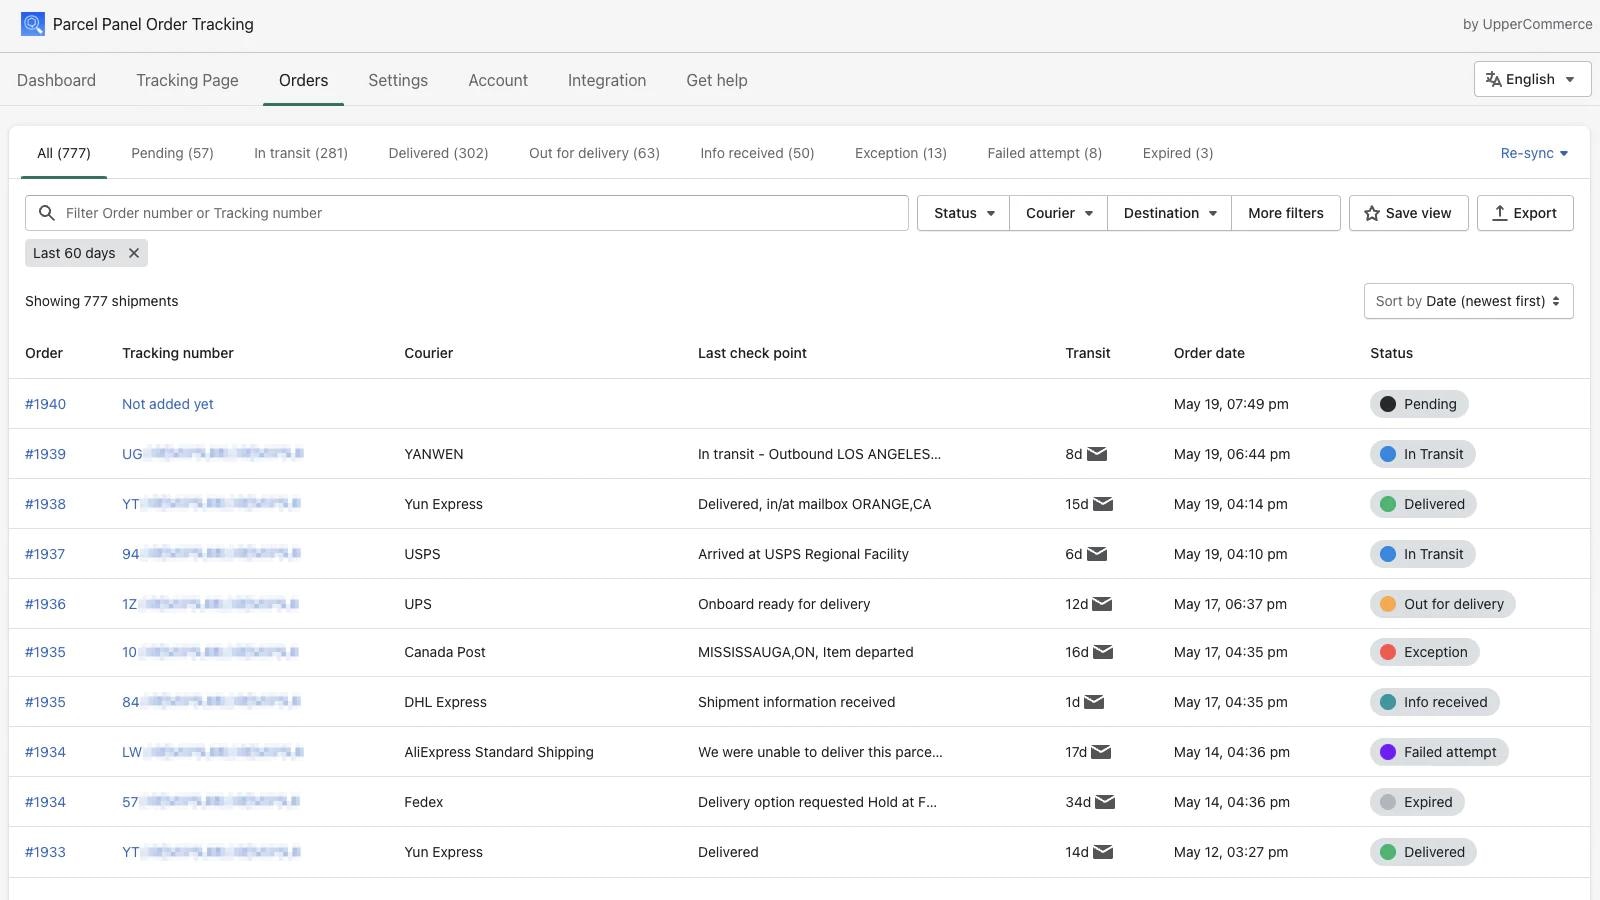1600x900 pixels.
Task: Click the magnifying glass icon in filter bar
Action: click(x=46, y=212)
